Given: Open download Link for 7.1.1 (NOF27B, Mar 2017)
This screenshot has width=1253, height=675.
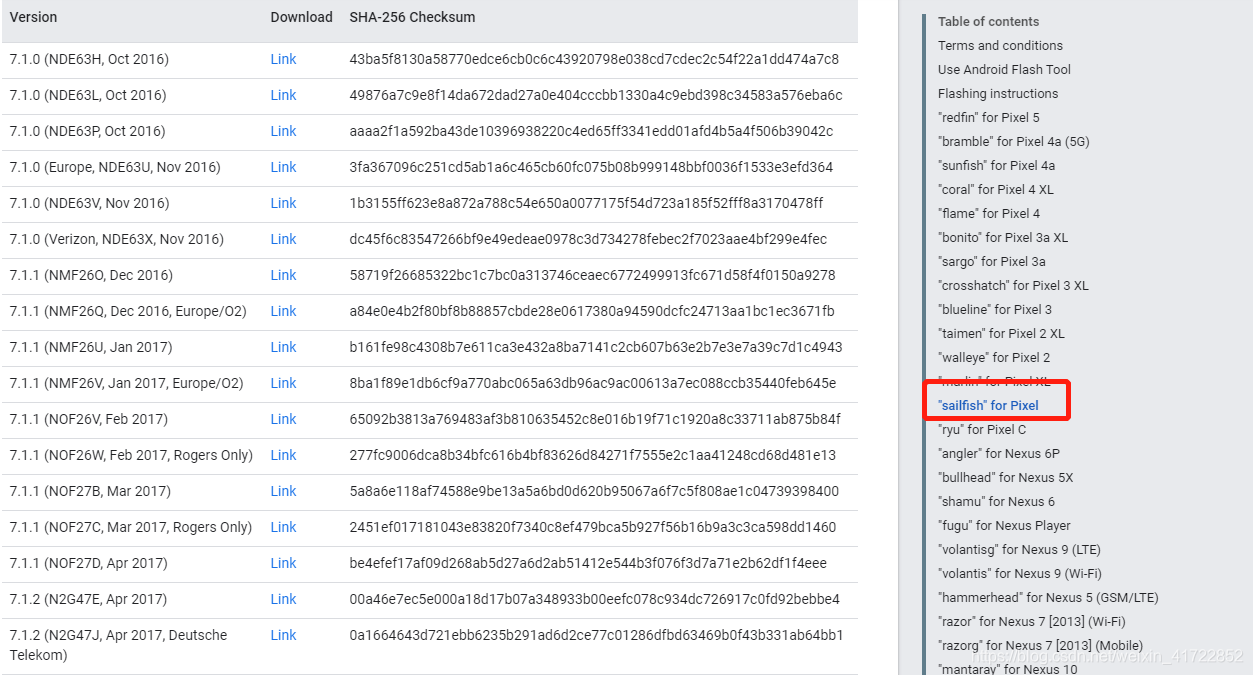Looking at the screenshot, I should pyautogui.click(x=283, y=491).
